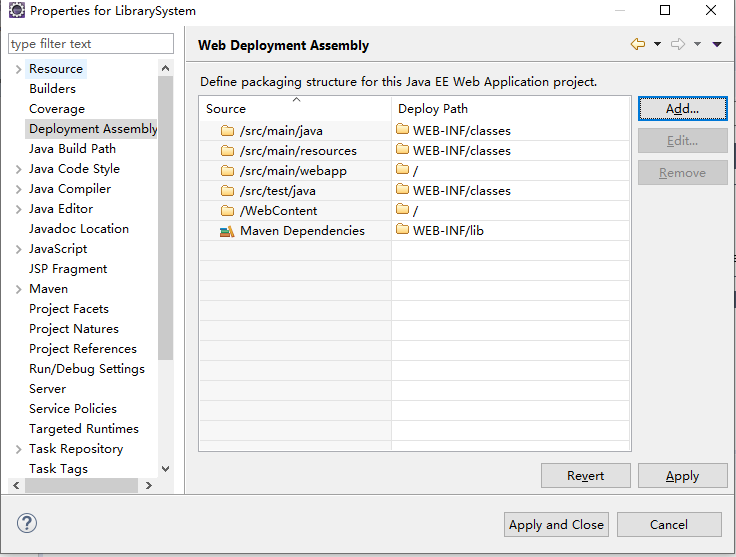Screen dimensions: 736x557
Task: Expand the Maven tree node
Action: (x=19, y=289)
